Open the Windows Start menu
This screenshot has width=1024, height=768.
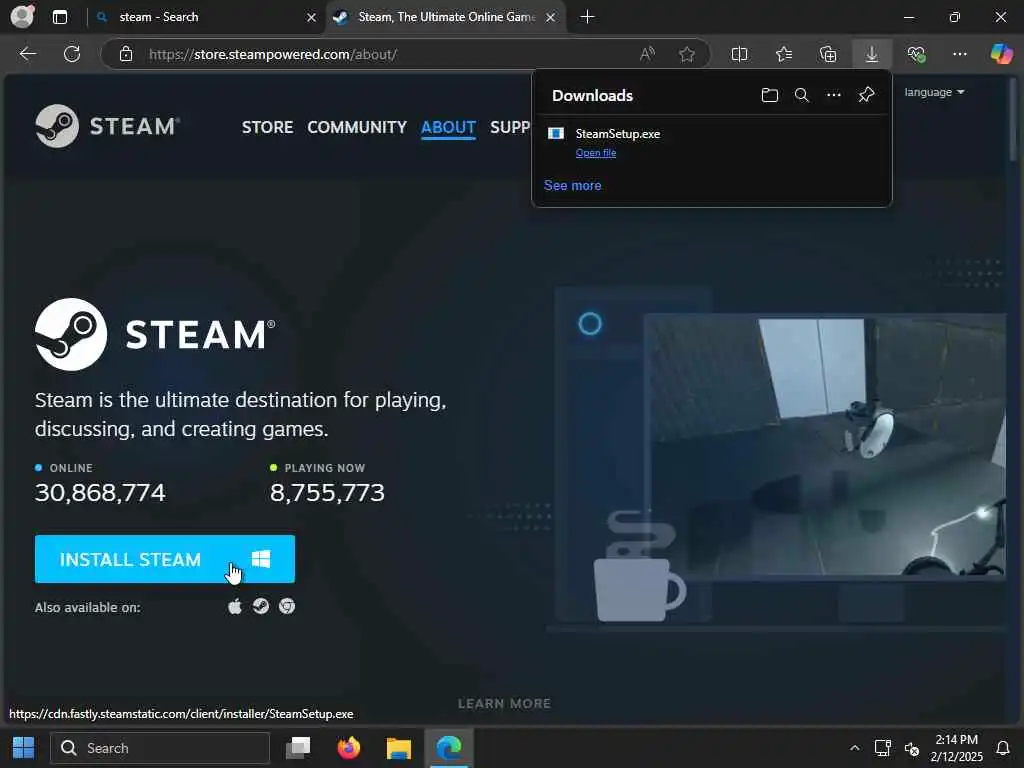tap(24, 748)
